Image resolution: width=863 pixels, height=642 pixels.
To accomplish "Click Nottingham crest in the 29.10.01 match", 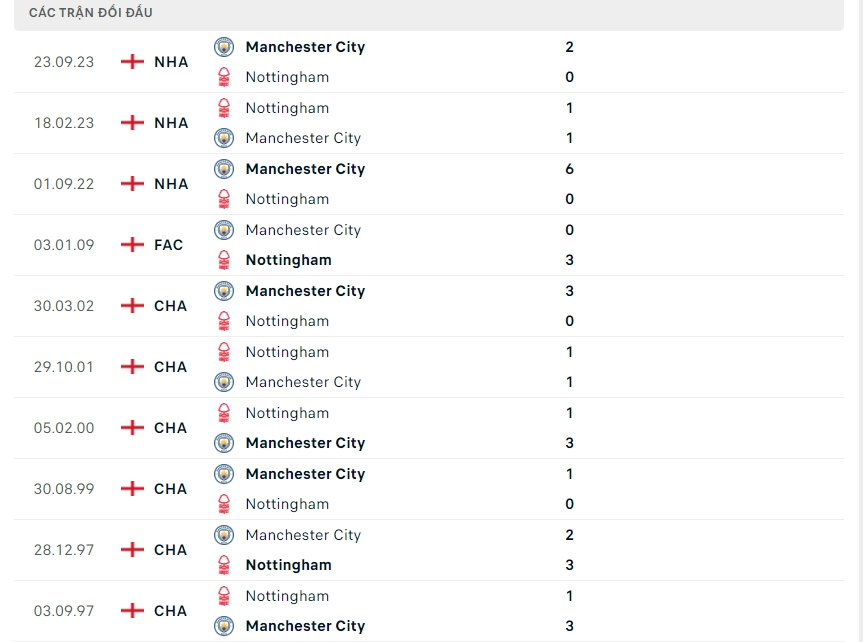I will 224,352.
